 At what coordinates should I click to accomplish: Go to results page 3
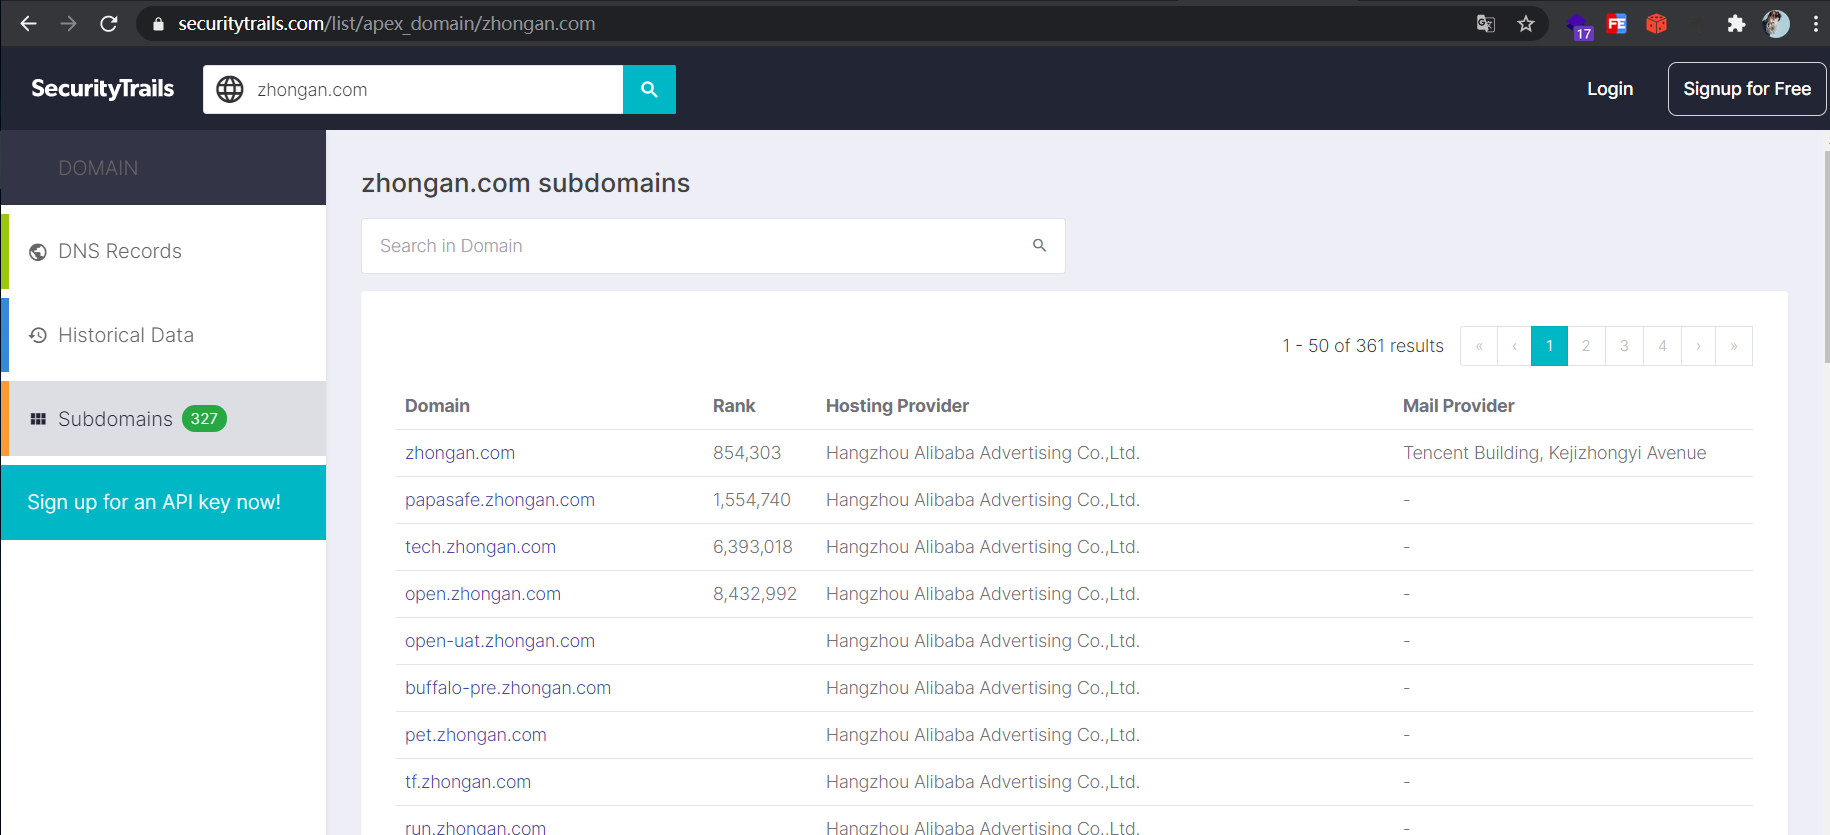tap(1624, 346)
